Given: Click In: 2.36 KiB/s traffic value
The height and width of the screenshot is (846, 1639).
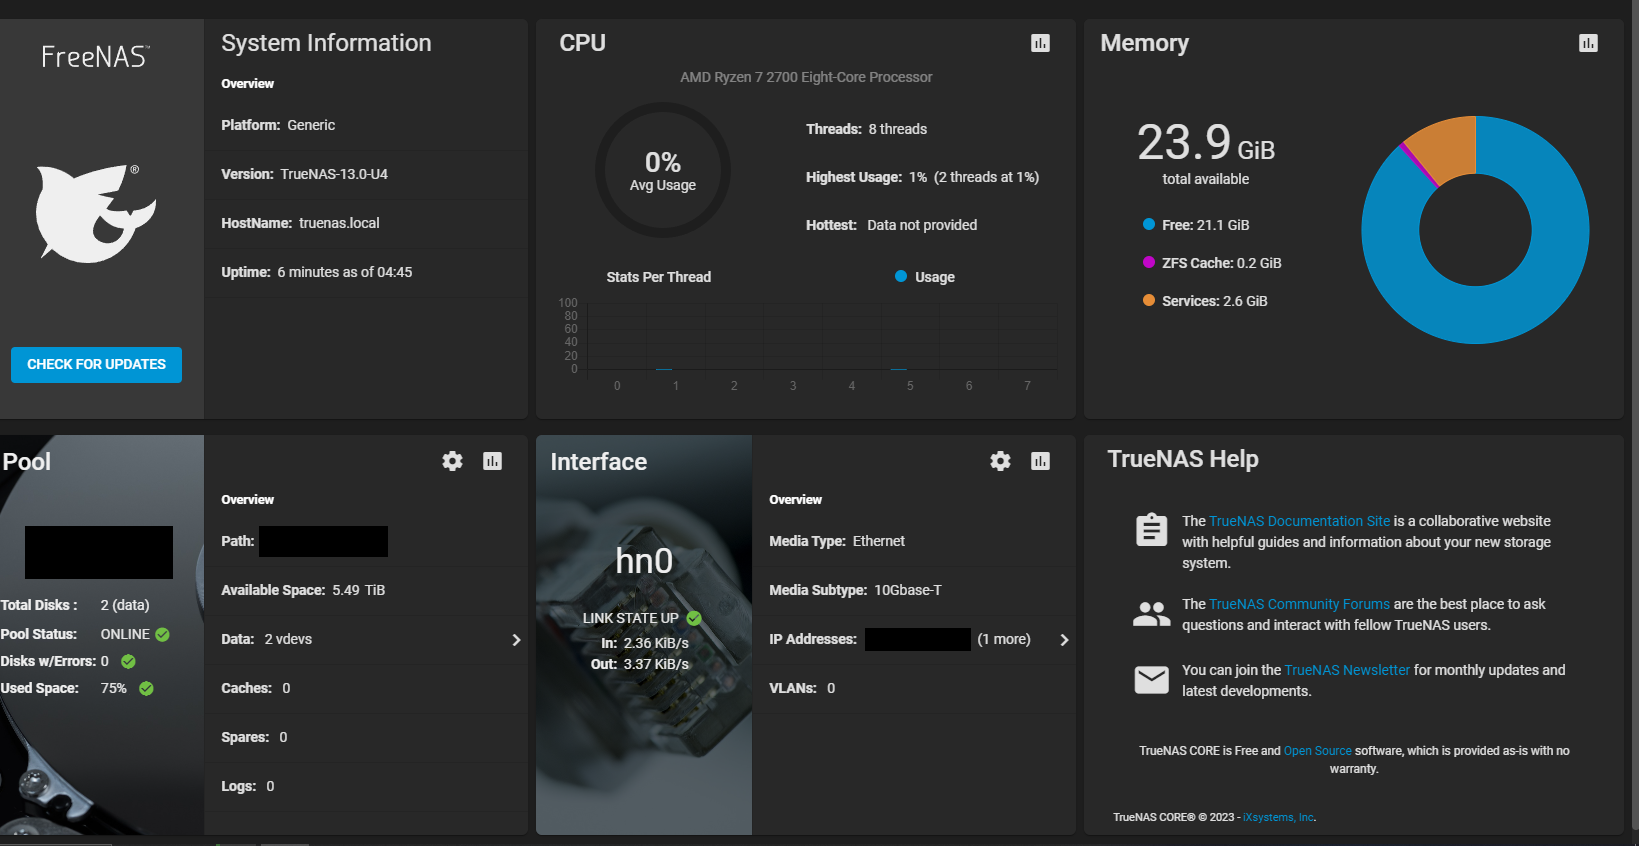Looking at the screenshot, I should point(645,643).
